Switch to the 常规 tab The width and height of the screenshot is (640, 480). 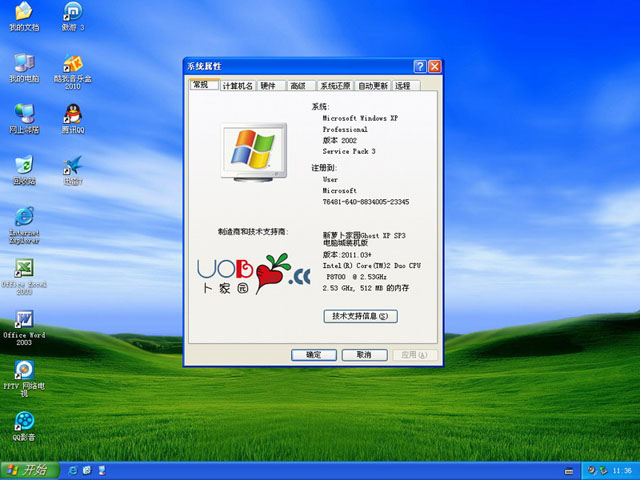point(204,84)
